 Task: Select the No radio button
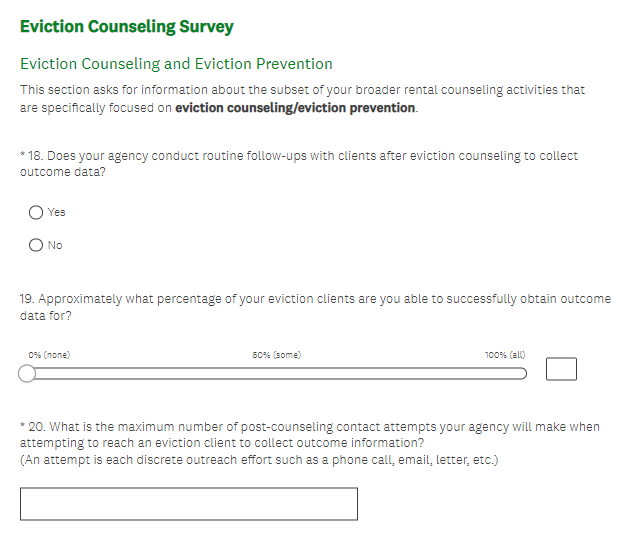click(36, 245)
